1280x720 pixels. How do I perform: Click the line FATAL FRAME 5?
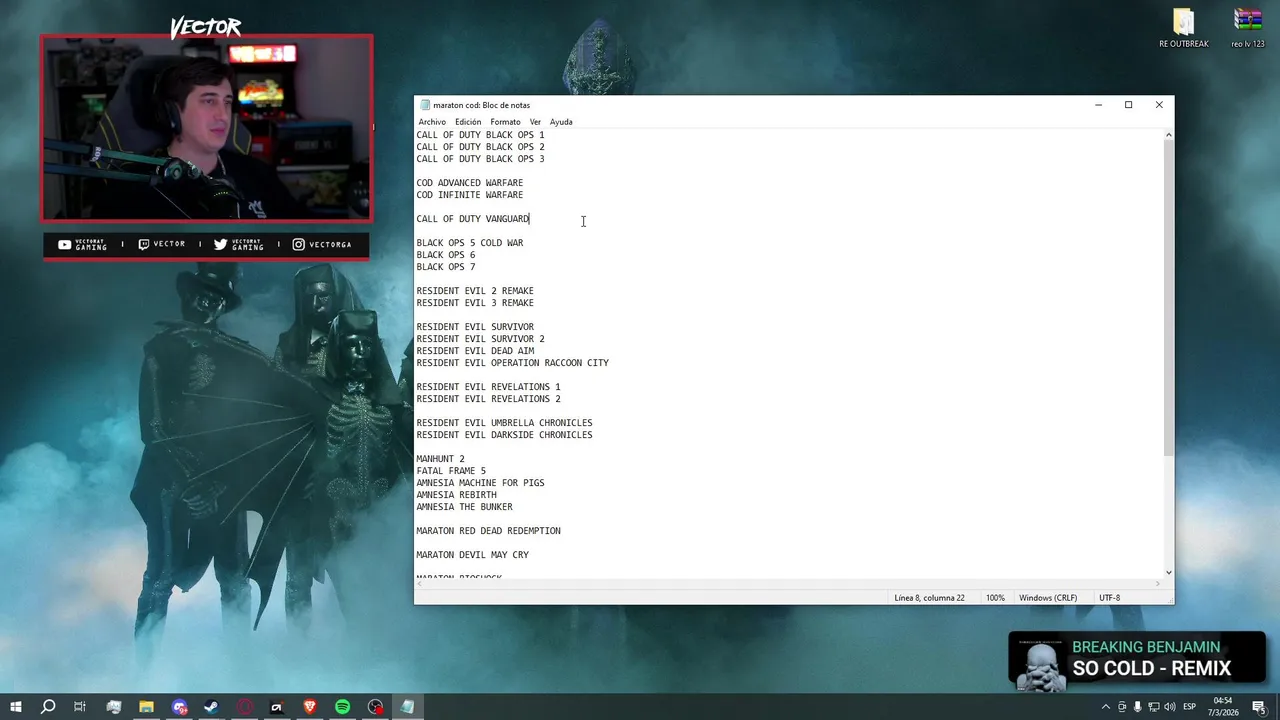451,471
